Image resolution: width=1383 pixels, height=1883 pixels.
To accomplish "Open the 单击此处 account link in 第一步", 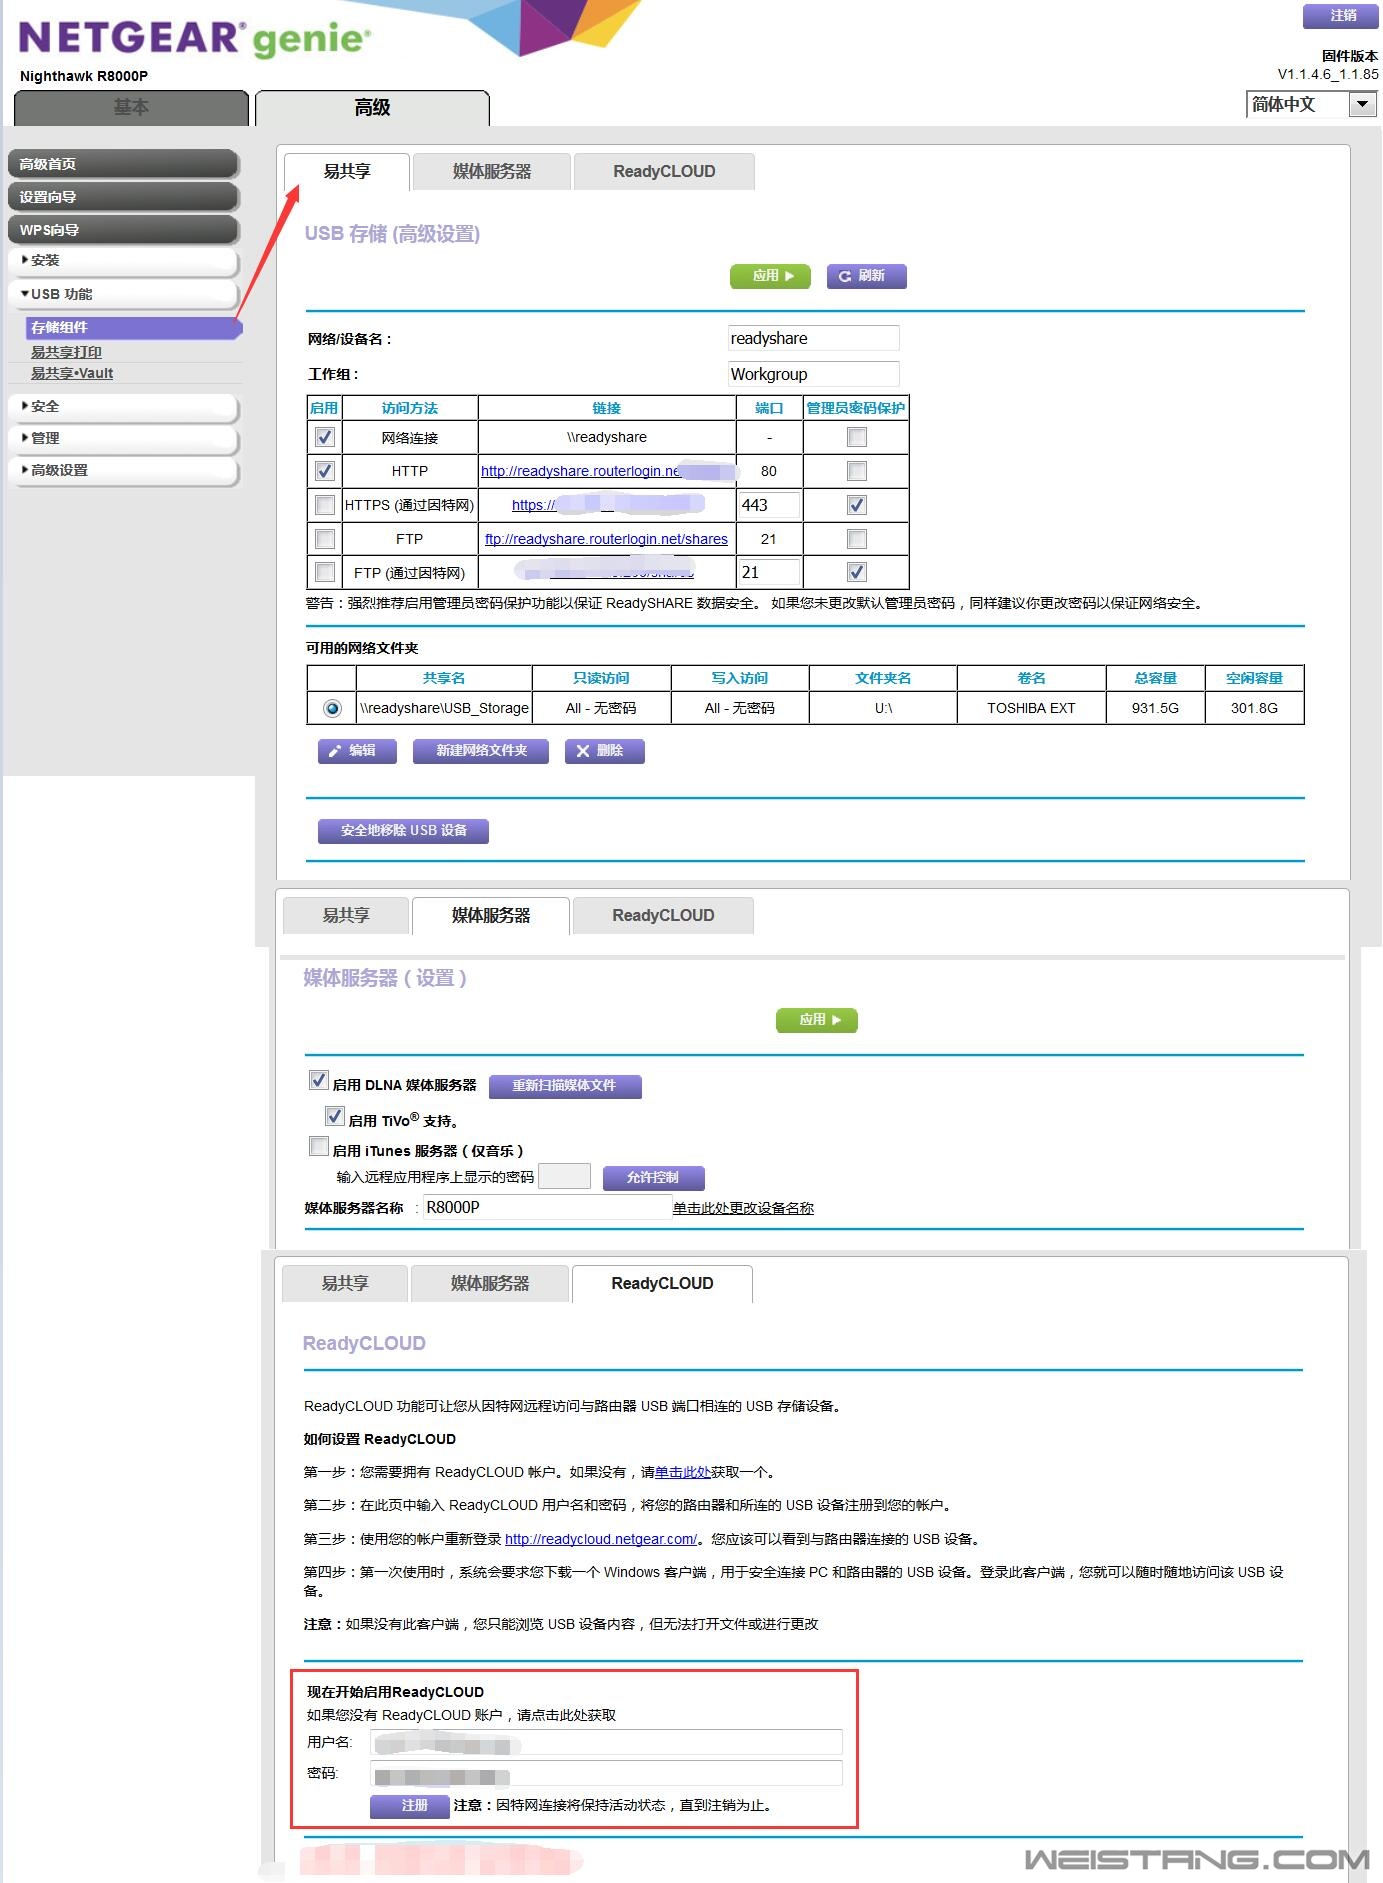I will pos(682,1472).
